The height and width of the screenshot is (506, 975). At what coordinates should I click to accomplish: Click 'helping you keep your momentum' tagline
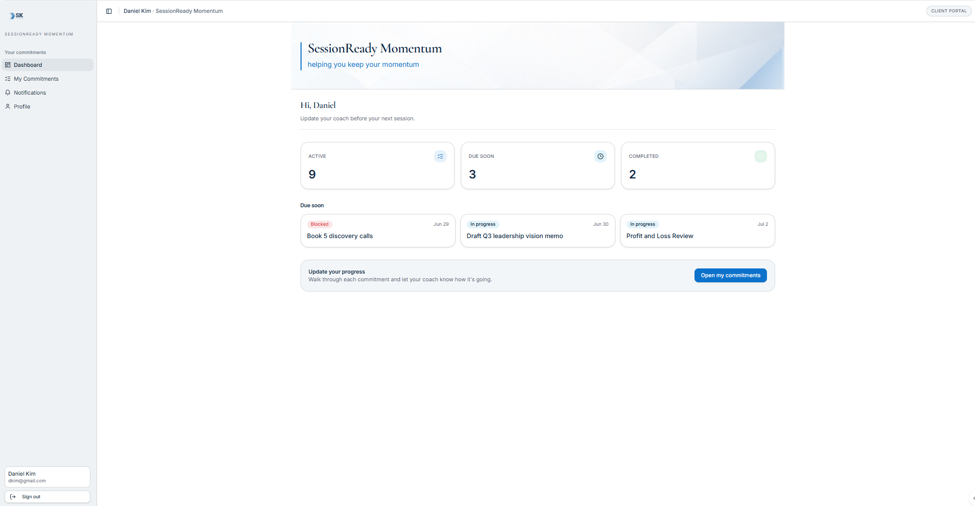[x=363, y=65]
